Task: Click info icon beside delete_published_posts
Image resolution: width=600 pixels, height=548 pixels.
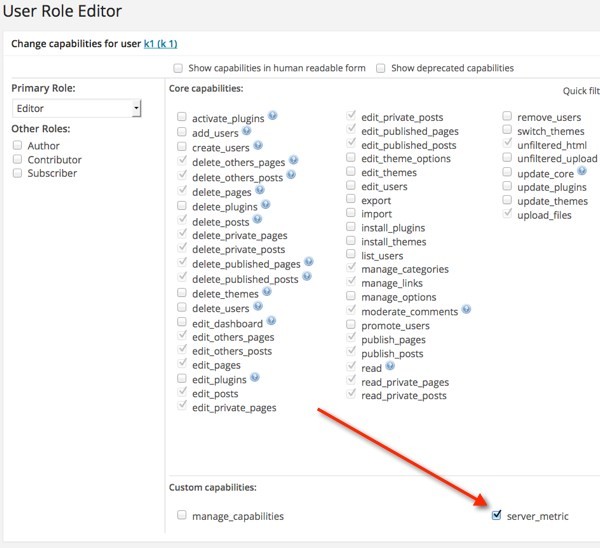Action: pyautogui.click(x=307, y=276)
